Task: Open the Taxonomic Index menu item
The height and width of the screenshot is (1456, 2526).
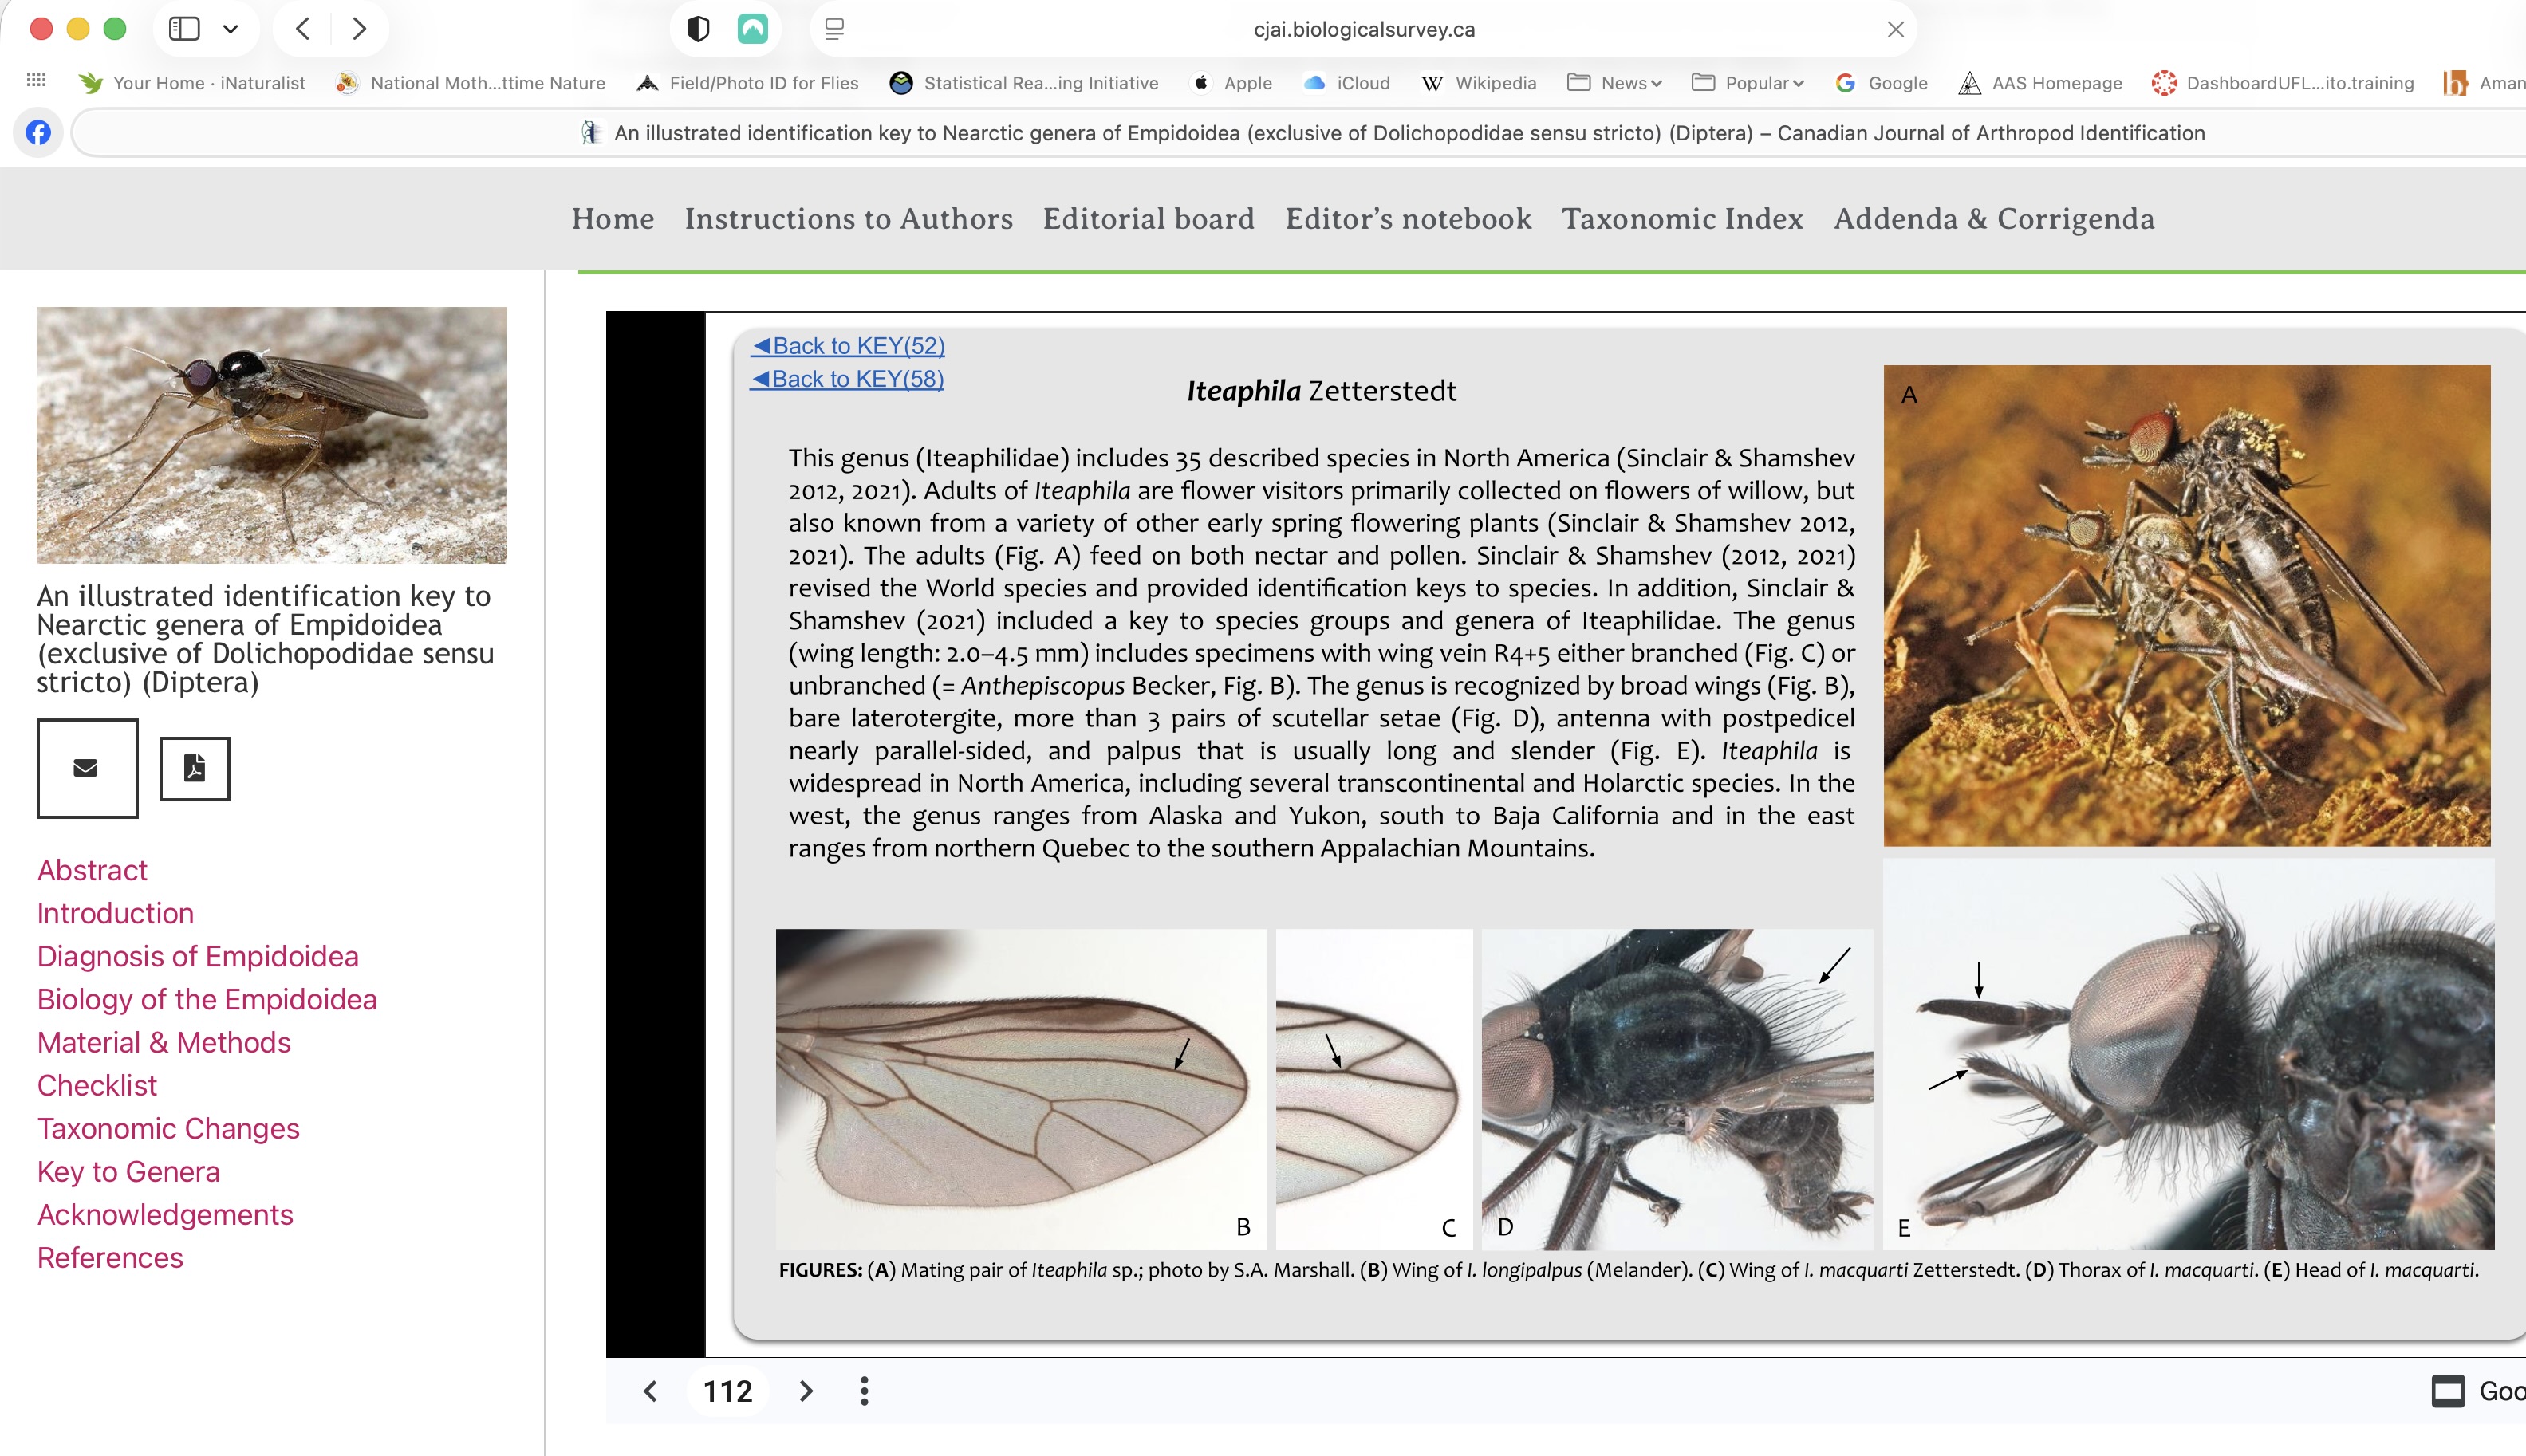Action: [1682, 219]
